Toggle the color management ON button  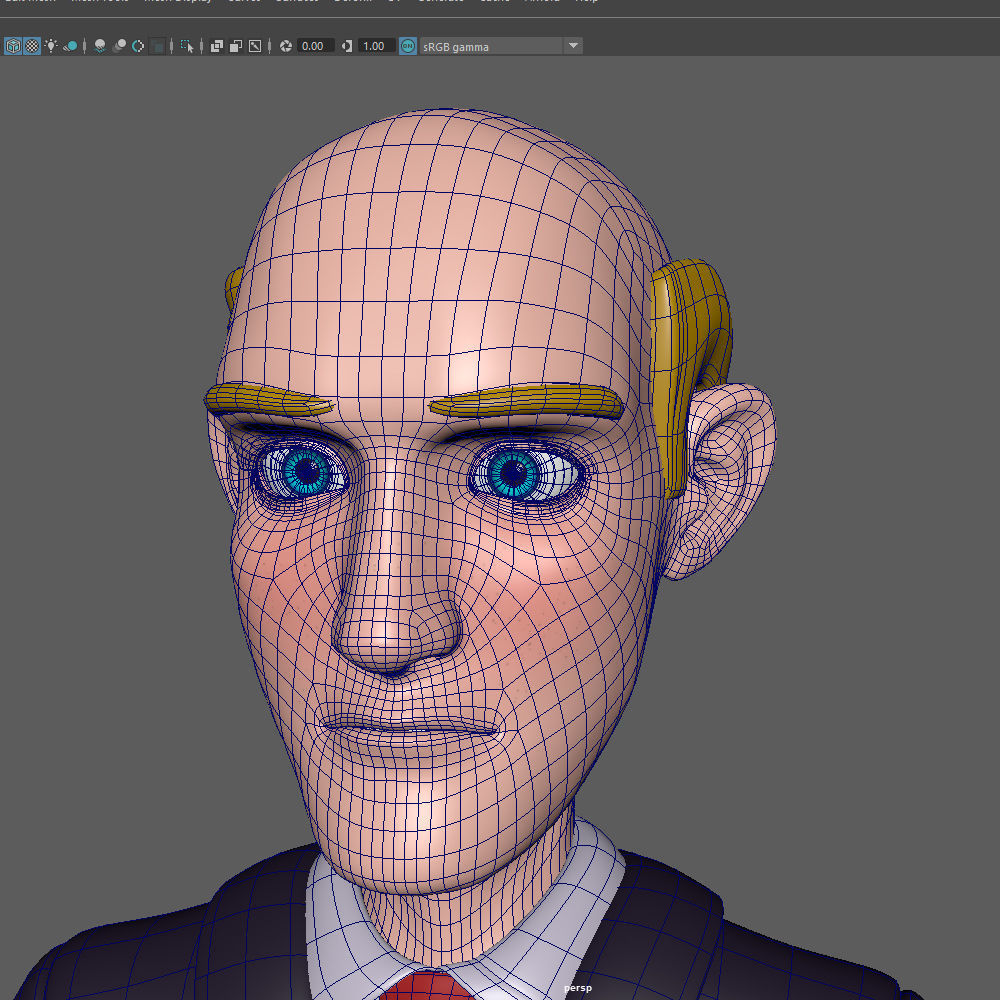[408, 46]
